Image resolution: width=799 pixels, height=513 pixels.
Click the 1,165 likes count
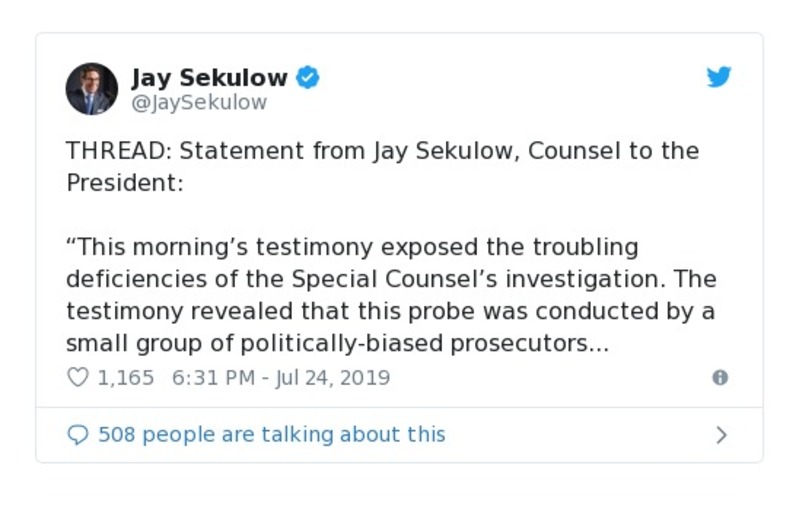coord(126,378)
